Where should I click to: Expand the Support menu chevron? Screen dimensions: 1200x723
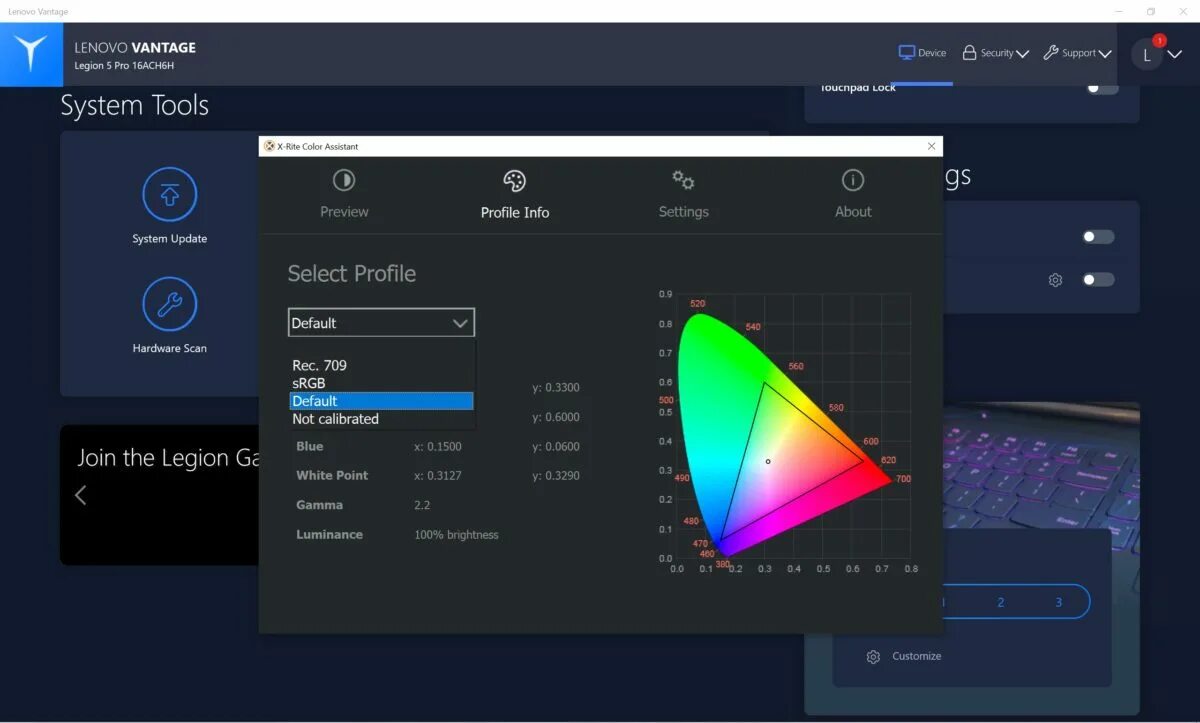[x=1104, y=54]
